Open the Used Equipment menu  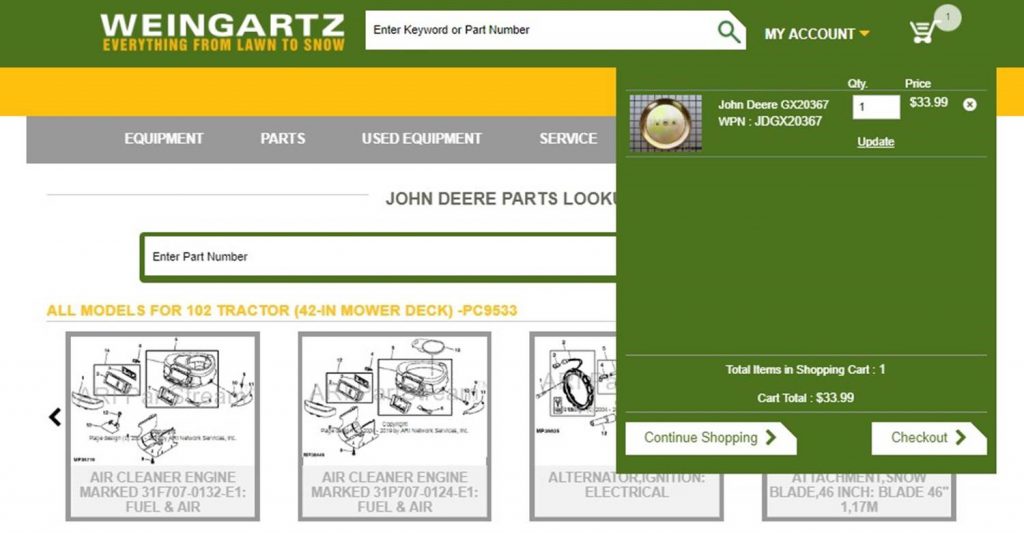coord(421,138)
